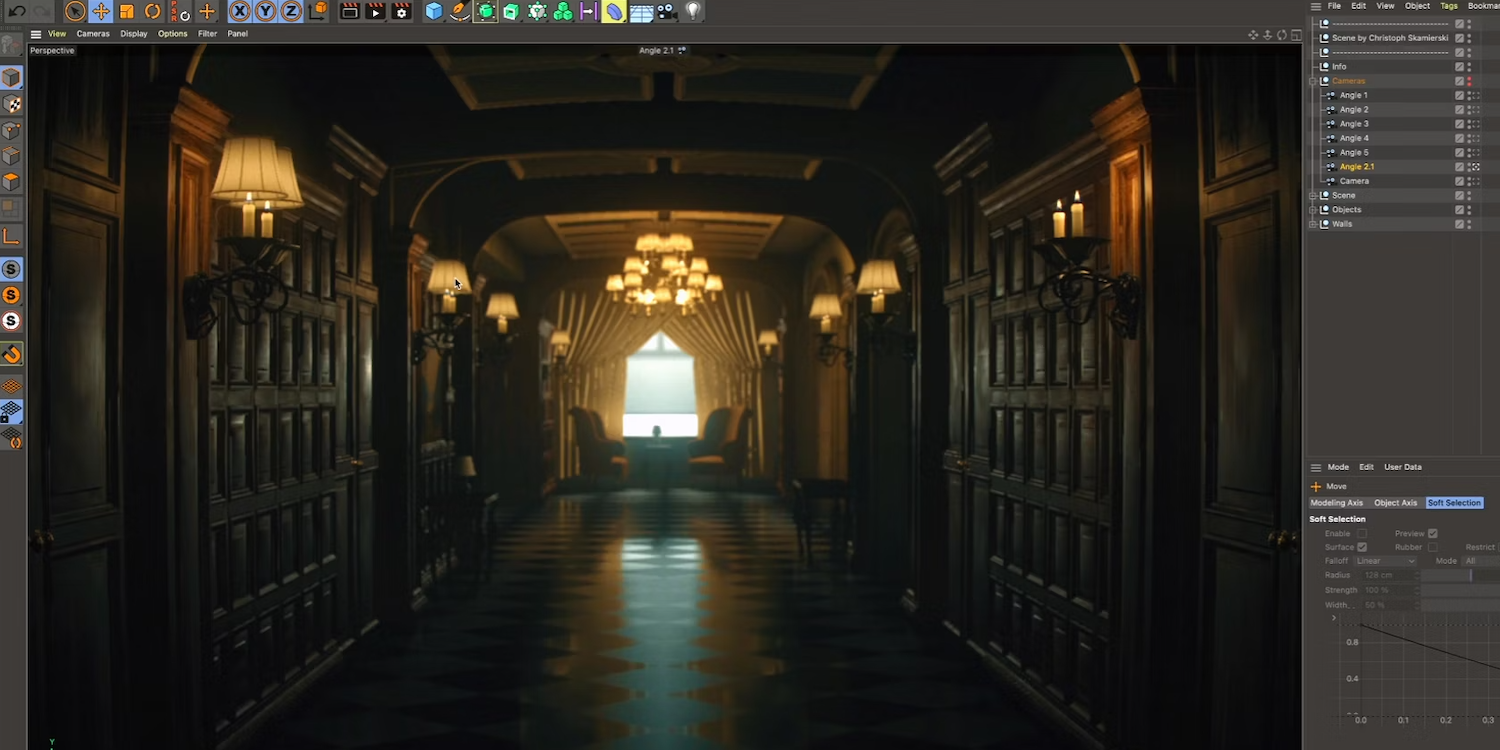Add a Camera object from toolbar
The image size is (1500, 750).
pos(667,11)
